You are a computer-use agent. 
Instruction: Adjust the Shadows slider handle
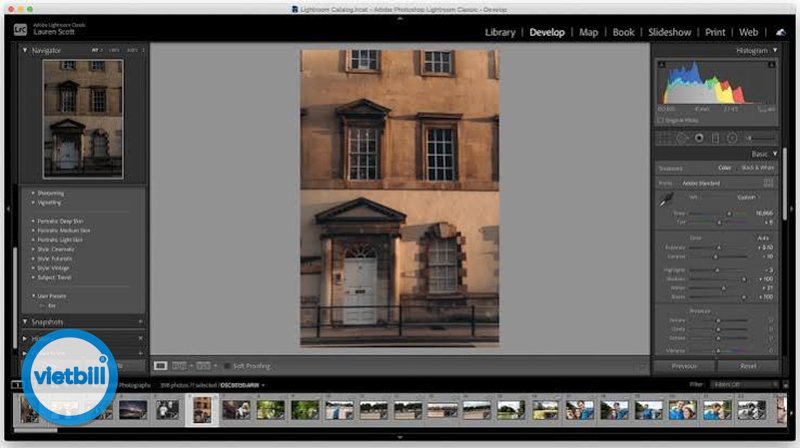743,279
